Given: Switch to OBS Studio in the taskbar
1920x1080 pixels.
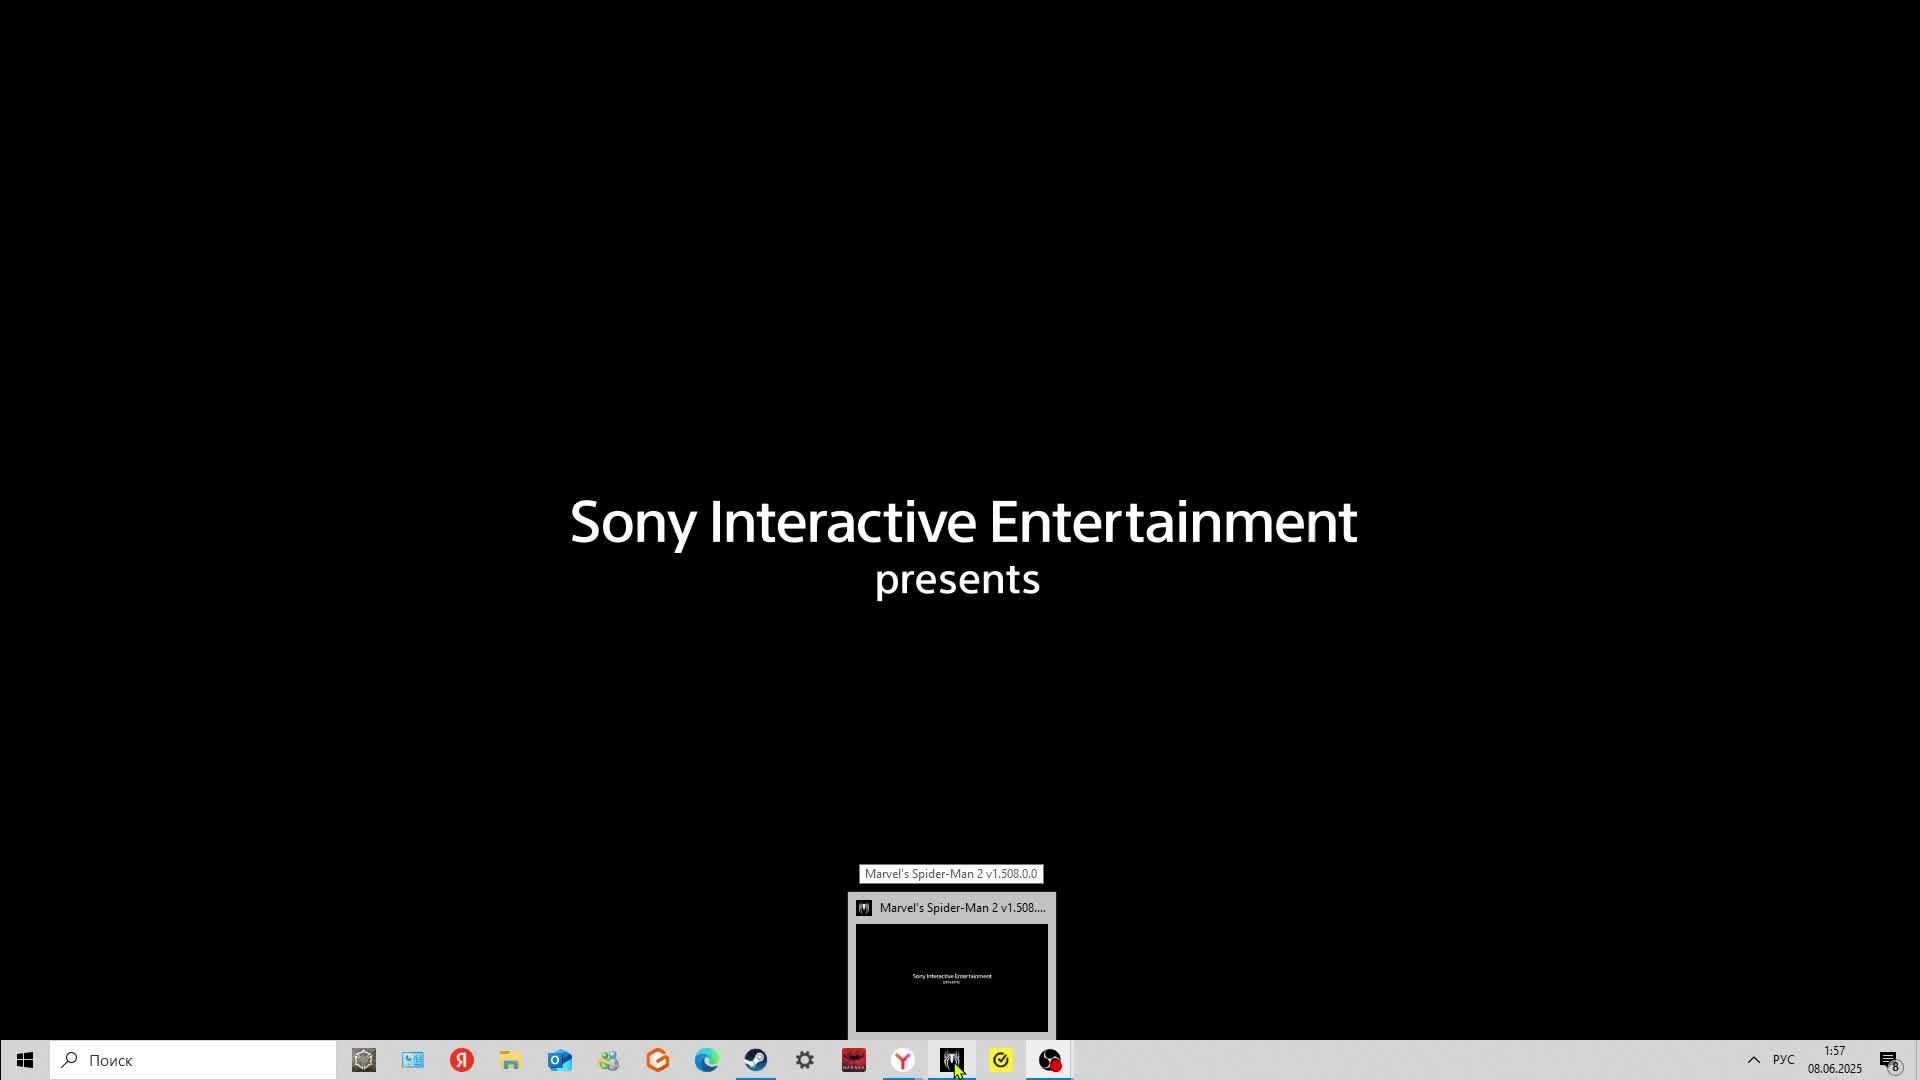Looking at the screenshot, I should (1050, 1060).
